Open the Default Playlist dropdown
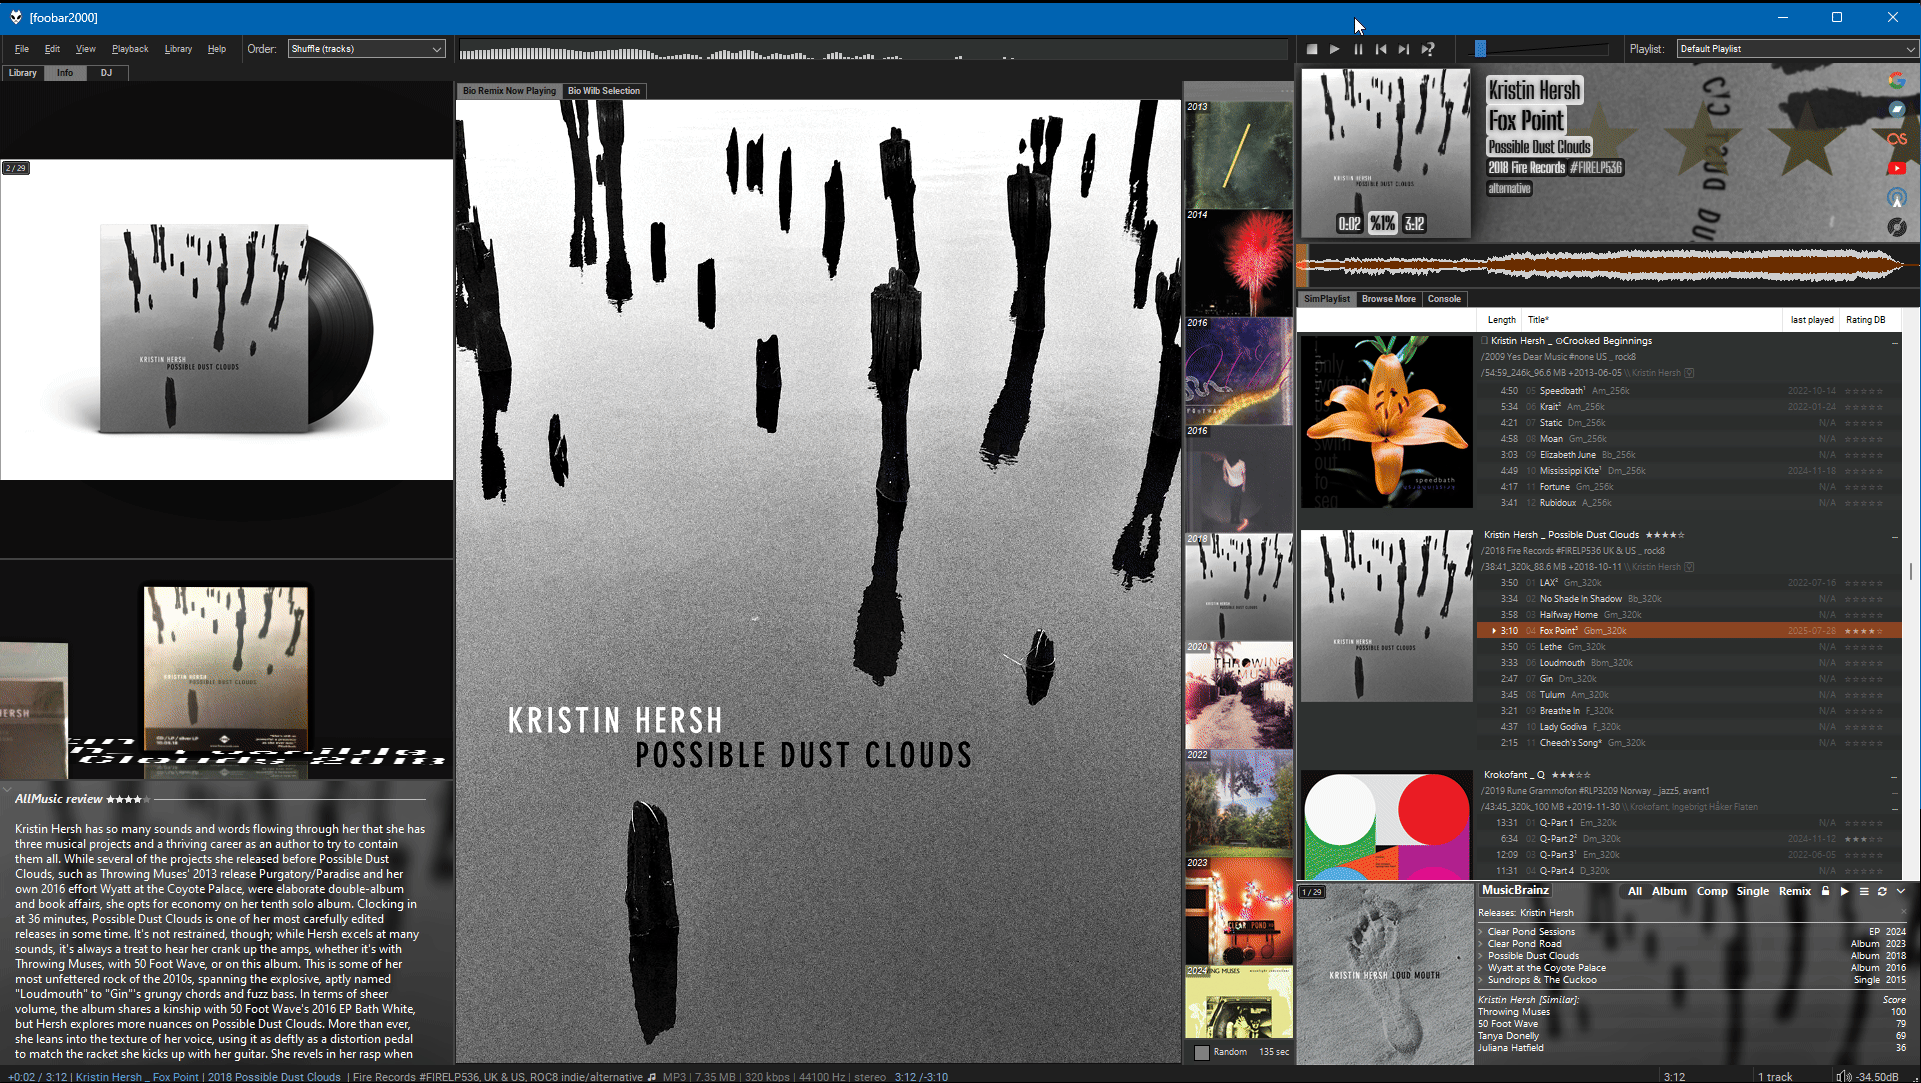Image resolution: width=1921 pixels, height=1083 pixels. tap(1796, 48)
